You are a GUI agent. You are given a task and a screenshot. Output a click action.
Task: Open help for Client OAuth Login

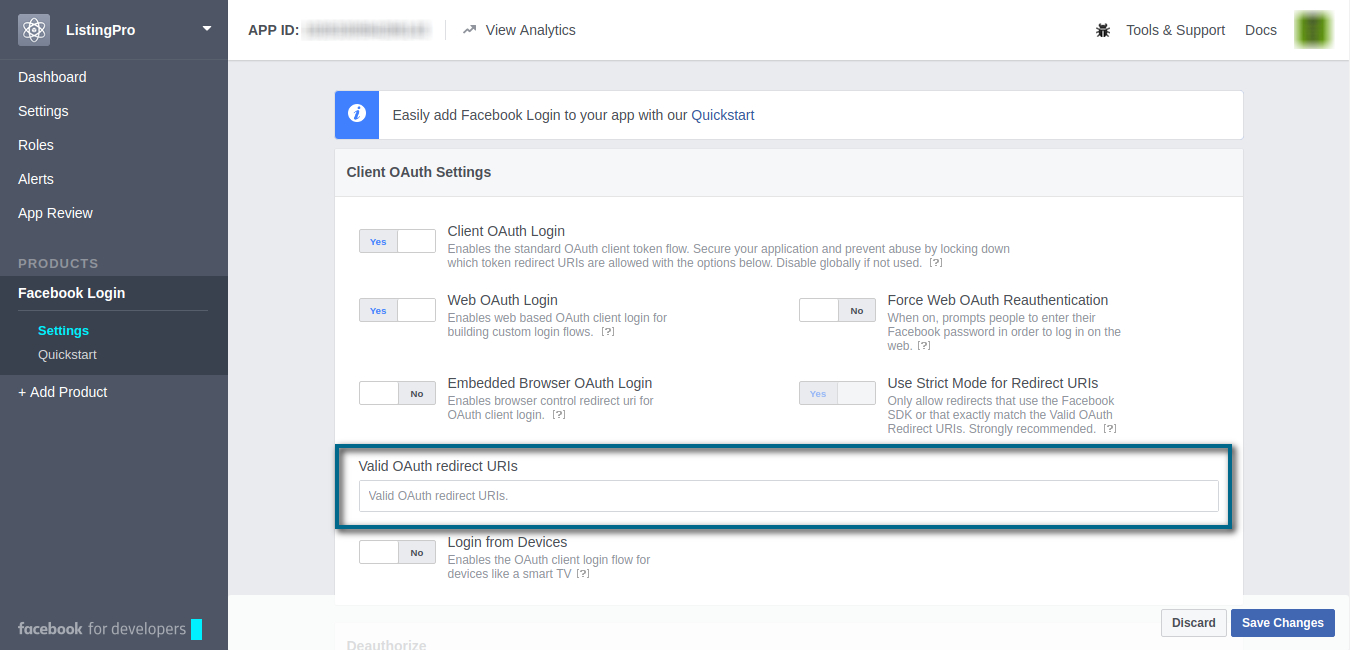[936, 263]
